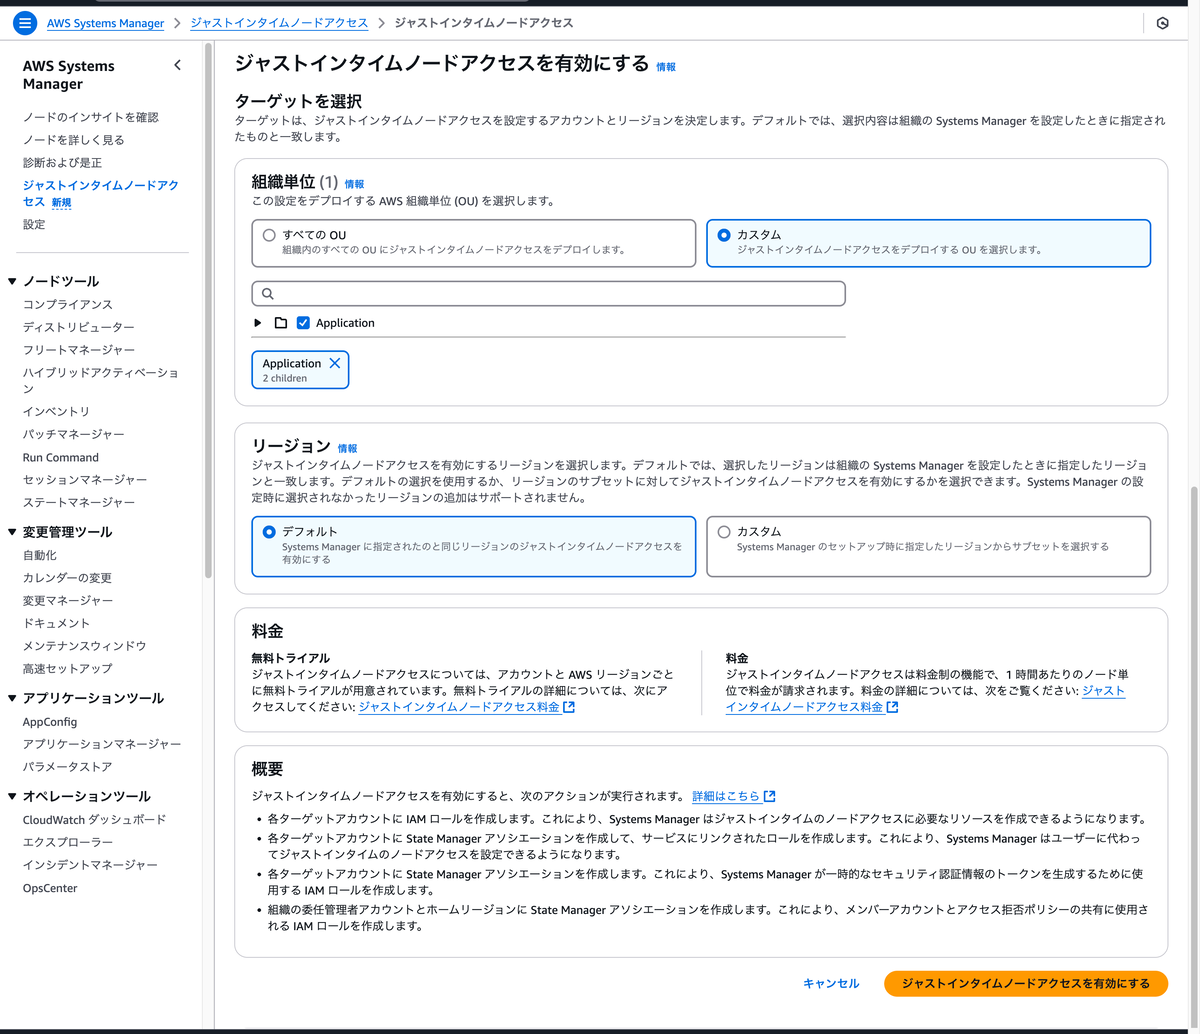Open アプリケーションマネージャー in sidebar

pyautogui.click(x=102, y=744)
